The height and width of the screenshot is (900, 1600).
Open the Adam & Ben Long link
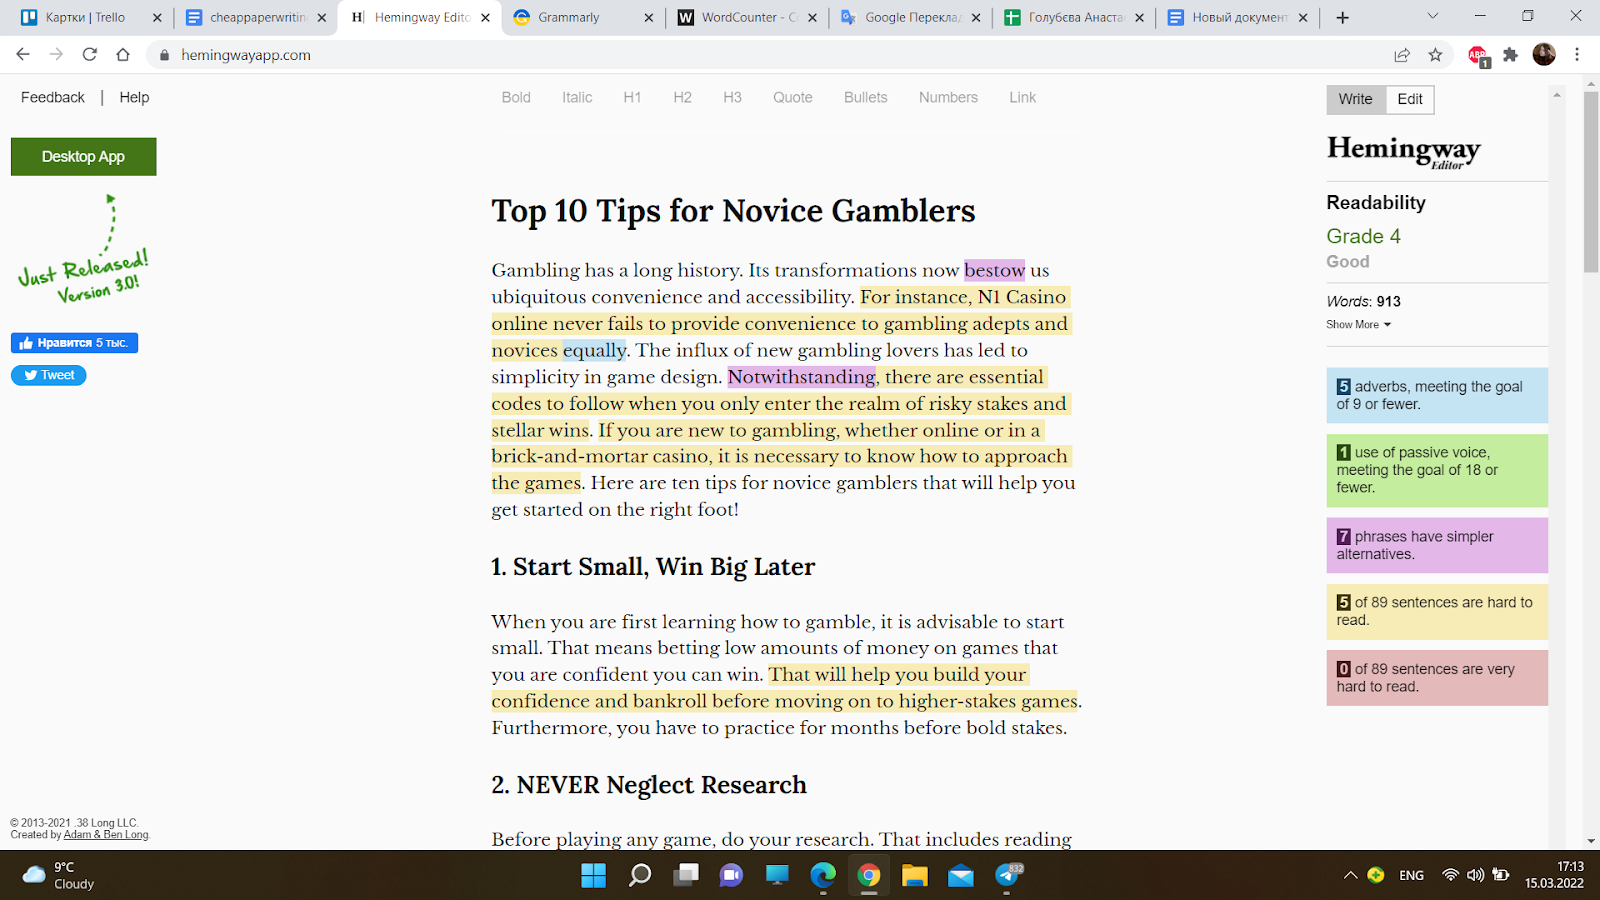(106, 835)
